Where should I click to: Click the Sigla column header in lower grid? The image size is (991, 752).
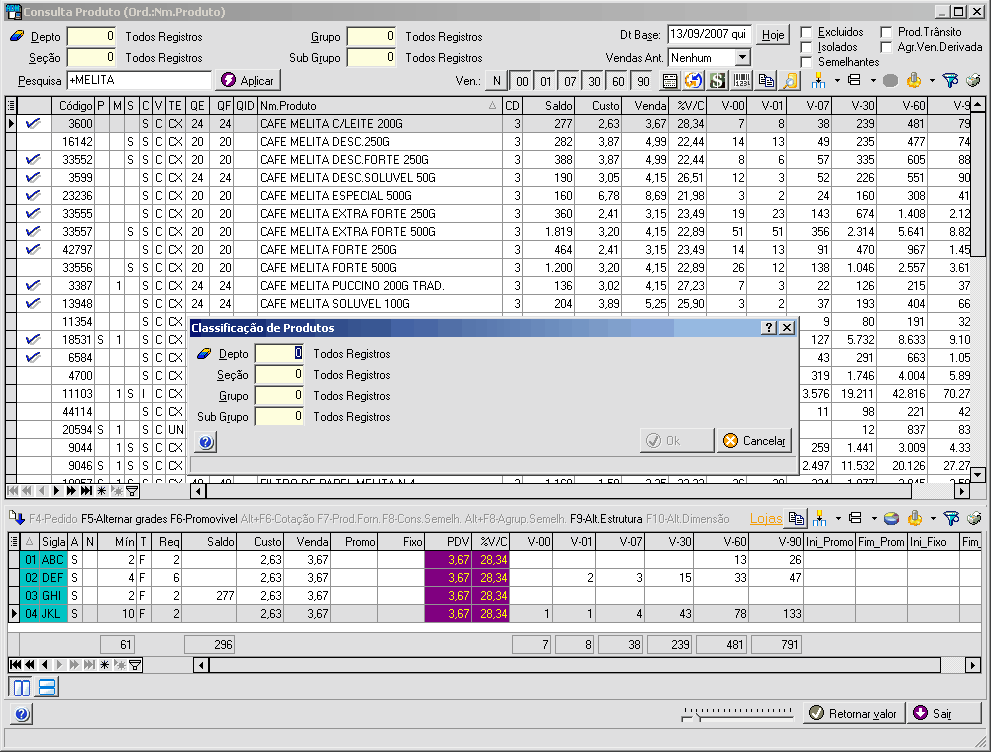tap(54, 542)
